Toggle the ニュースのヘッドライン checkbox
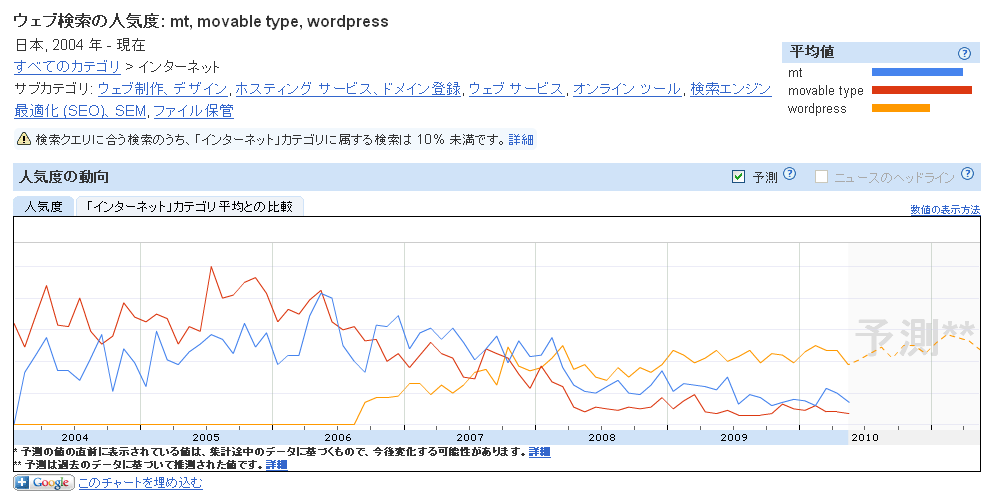The image size is (996, 500). pos(821,177)
